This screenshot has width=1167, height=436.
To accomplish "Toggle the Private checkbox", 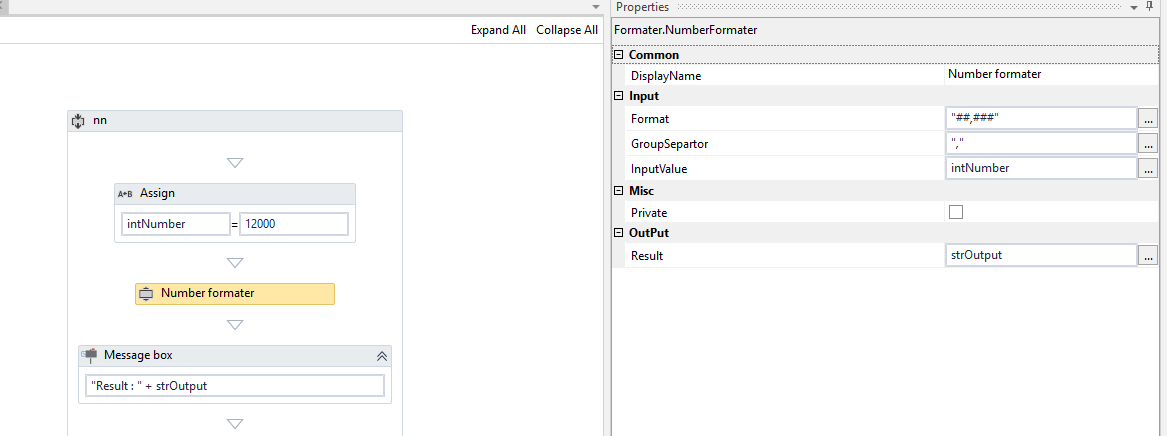I will [956, 212].
